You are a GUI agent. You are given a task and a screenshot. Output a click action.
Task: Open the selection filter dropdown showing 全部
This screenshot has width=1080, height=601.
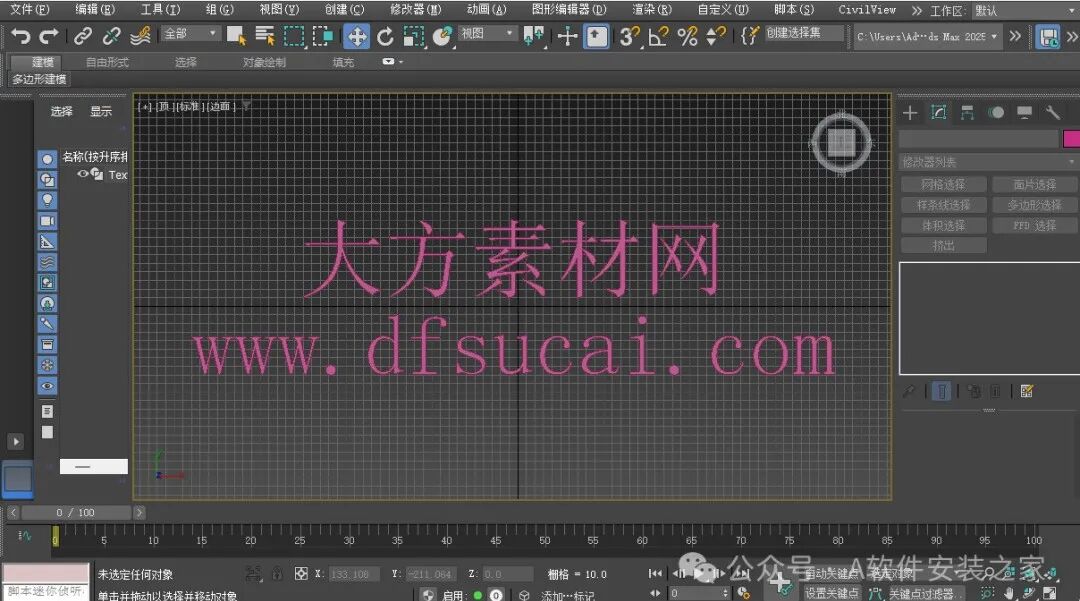[192, 32]
